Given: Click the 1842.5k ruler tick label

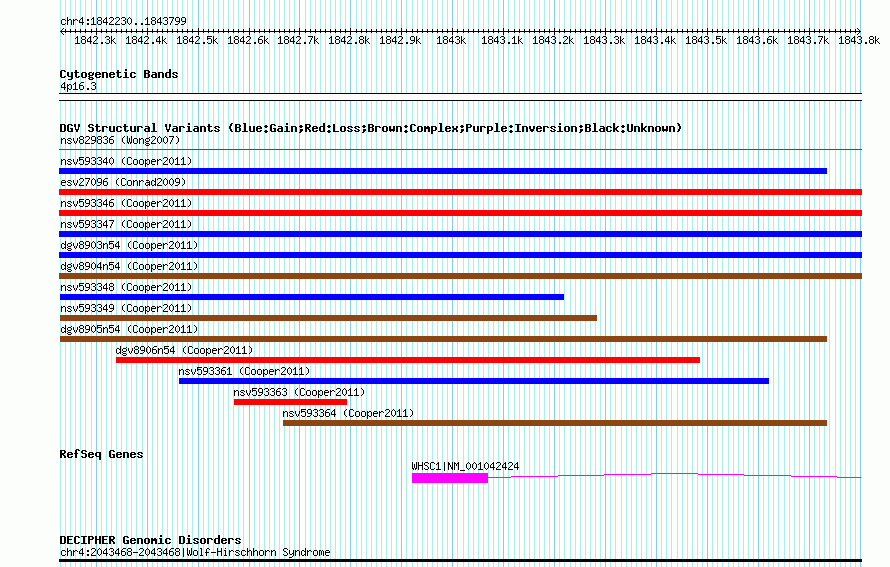Looking at the screenshot, I should coord(197,40).
